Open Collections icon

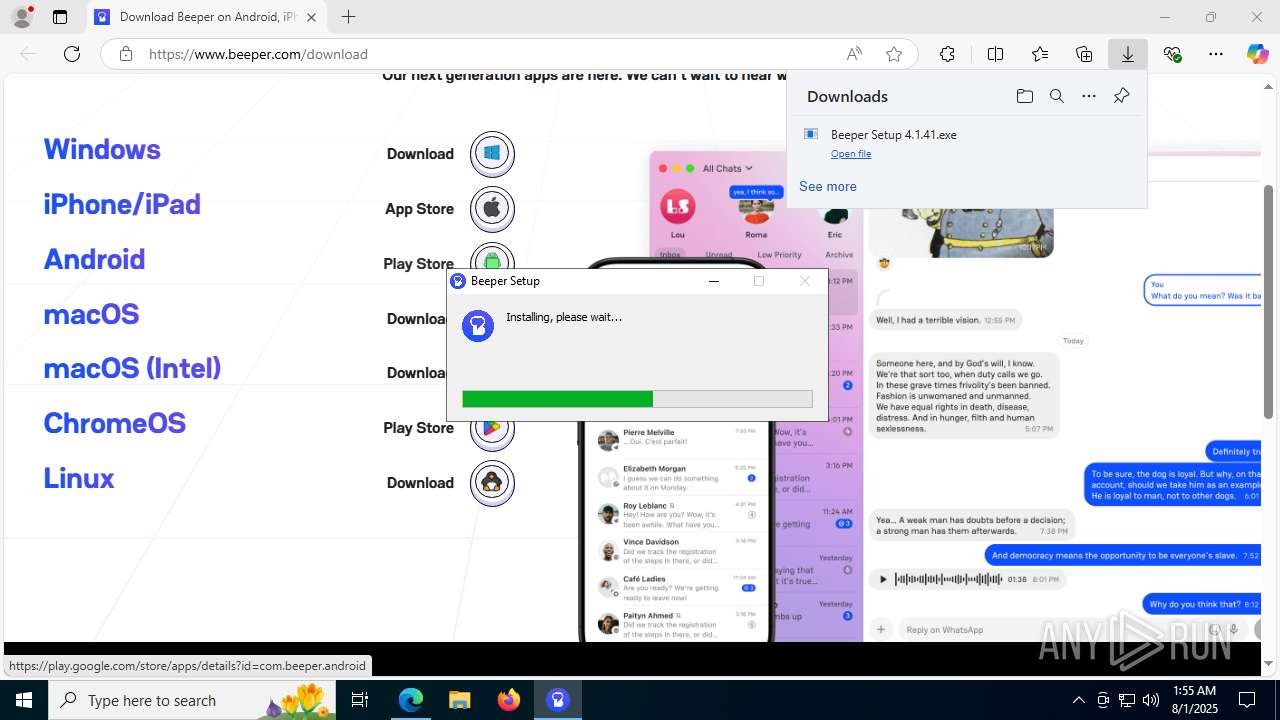coord(1084,54)
